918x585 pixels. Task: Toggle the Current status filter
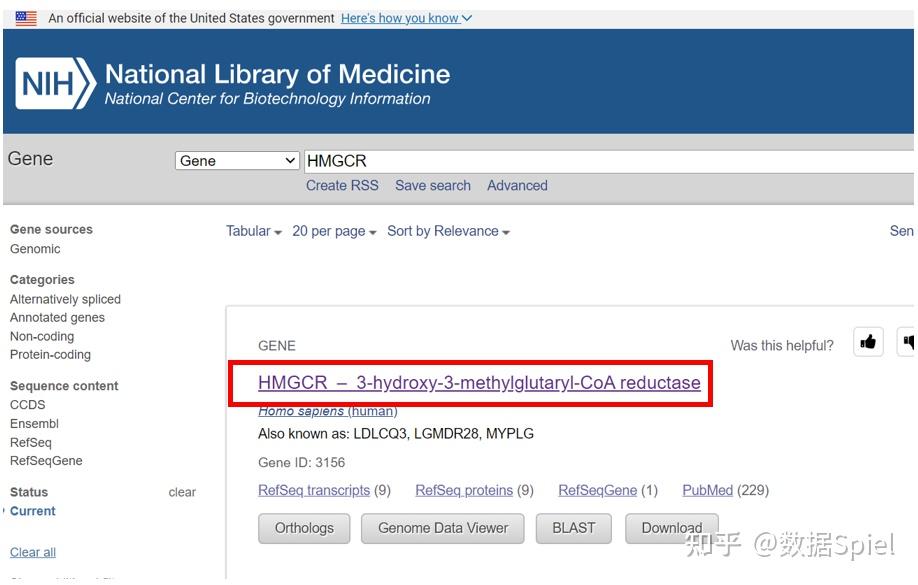pos(33,511)
